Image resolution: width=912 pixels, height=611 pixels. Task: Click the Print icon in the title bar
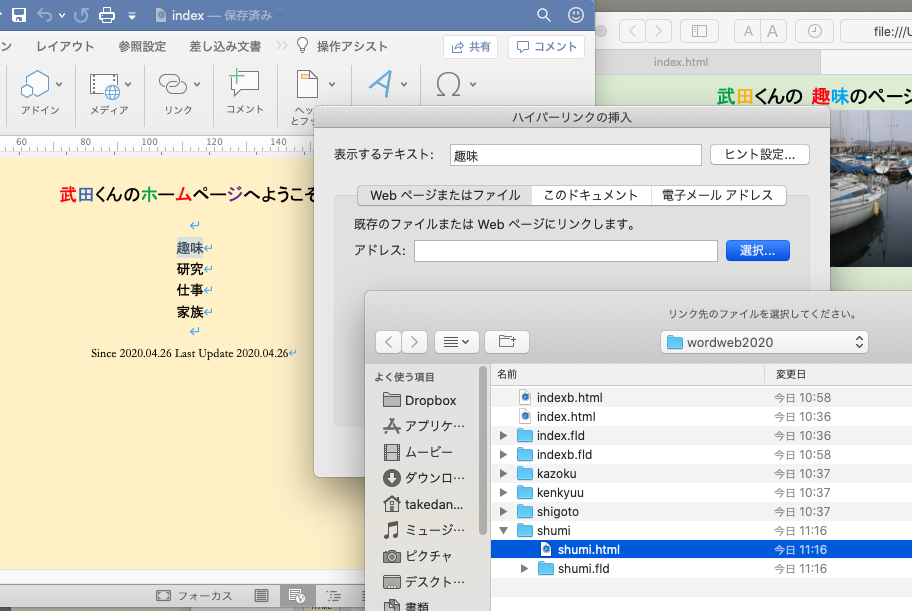point(107,15)
